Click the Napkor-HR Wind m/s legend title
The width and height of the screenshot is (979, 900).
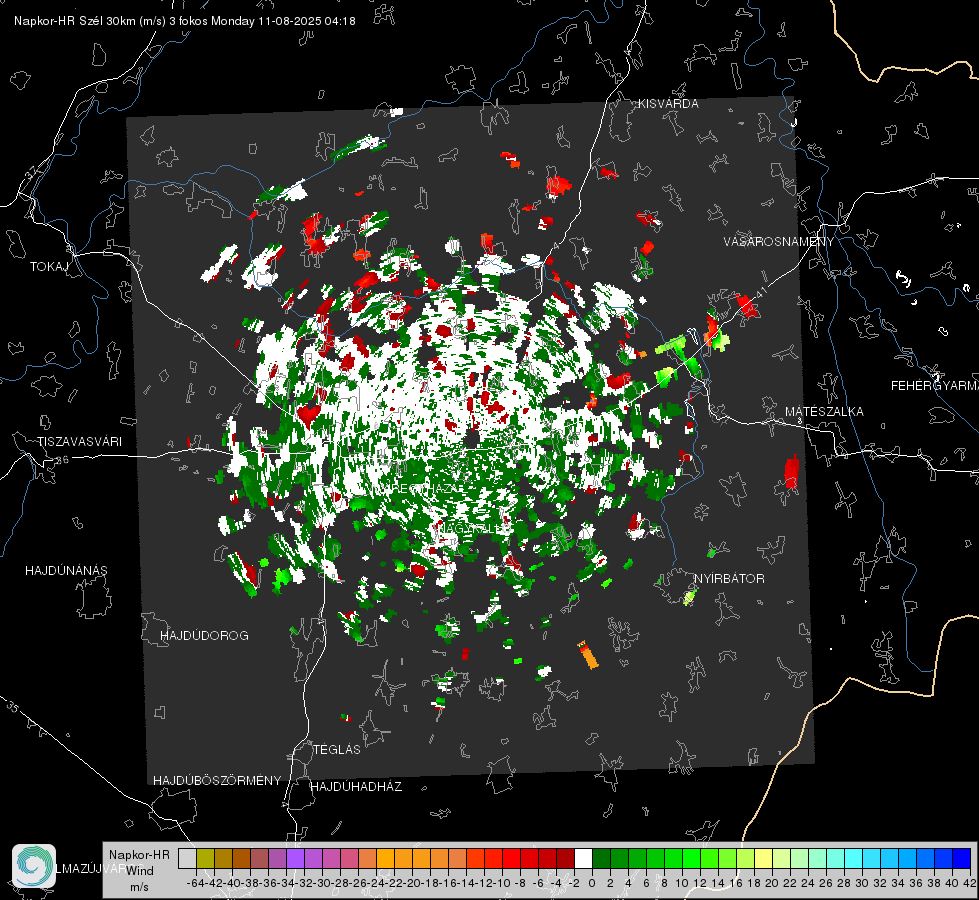pos(139,871)
